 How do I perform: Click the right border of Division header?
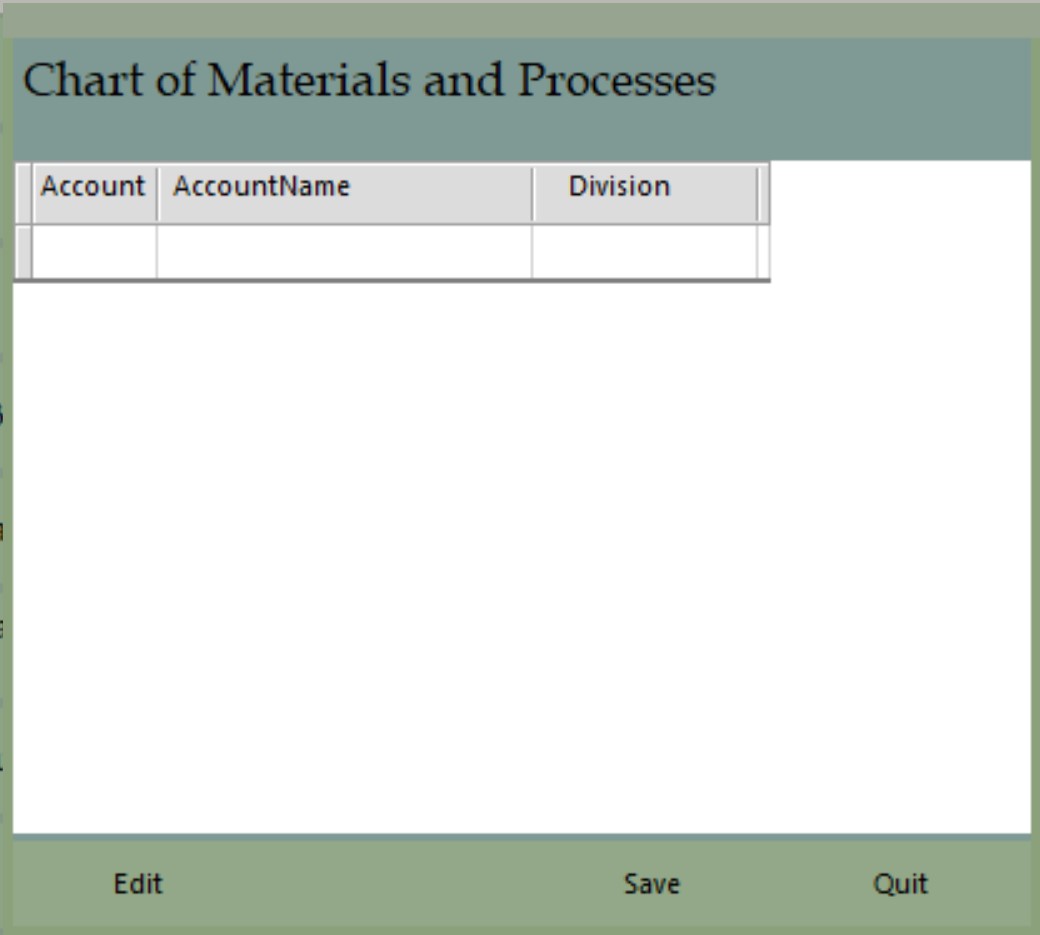[x=757, y=190]
